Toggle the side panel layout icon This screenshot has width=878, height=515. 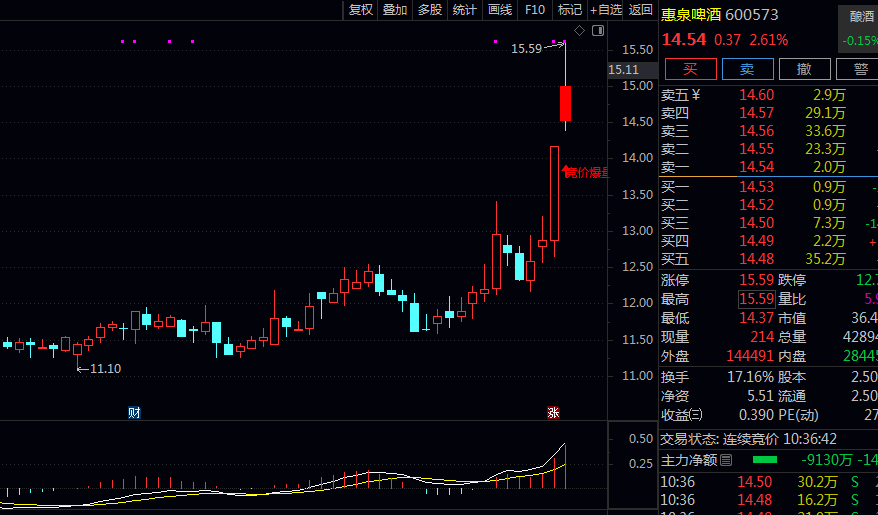coord(598,30)
